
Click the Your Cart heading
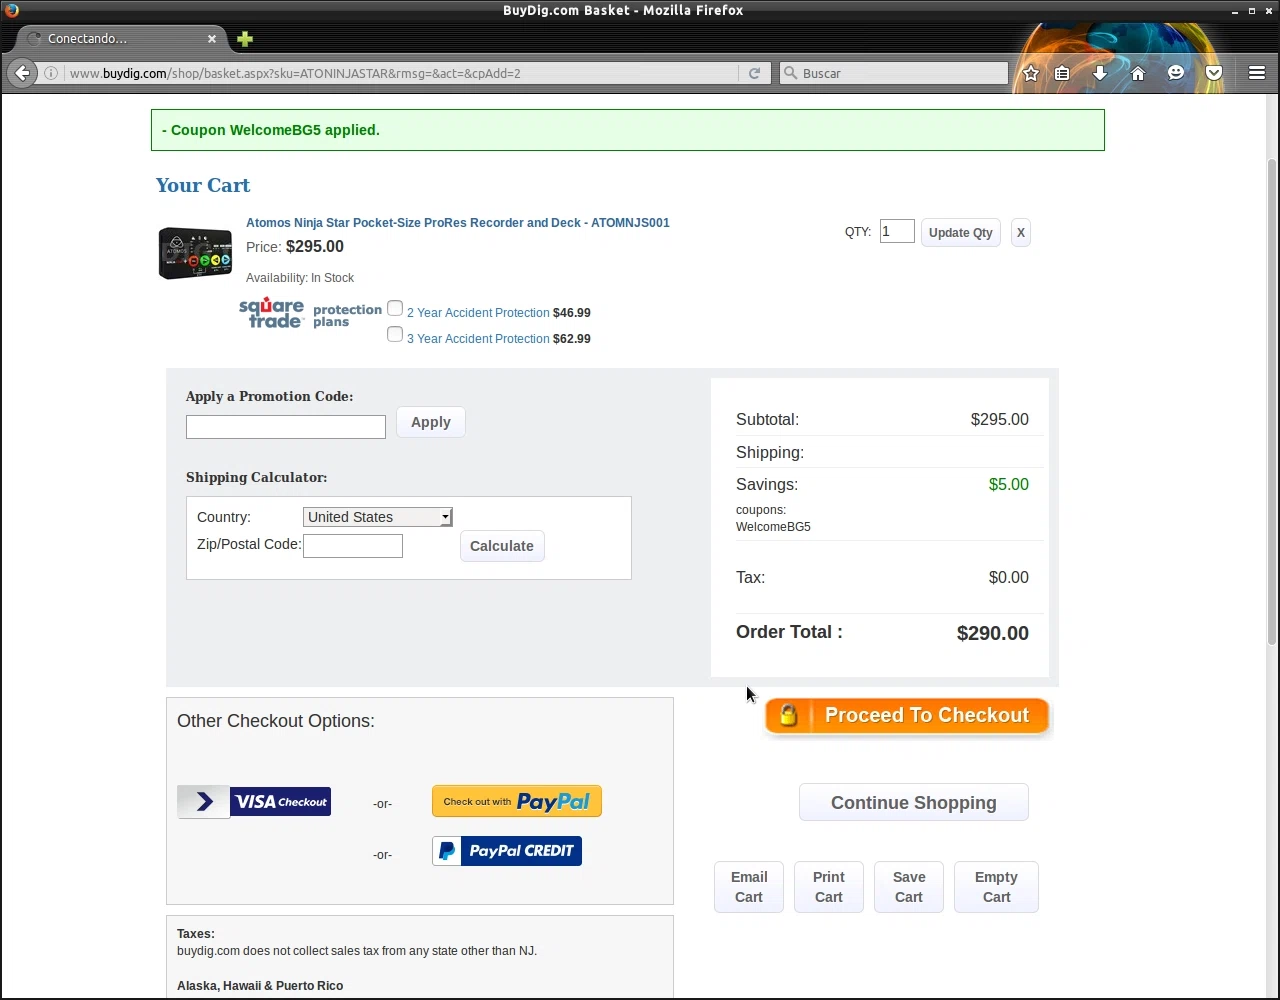[203, 186]
